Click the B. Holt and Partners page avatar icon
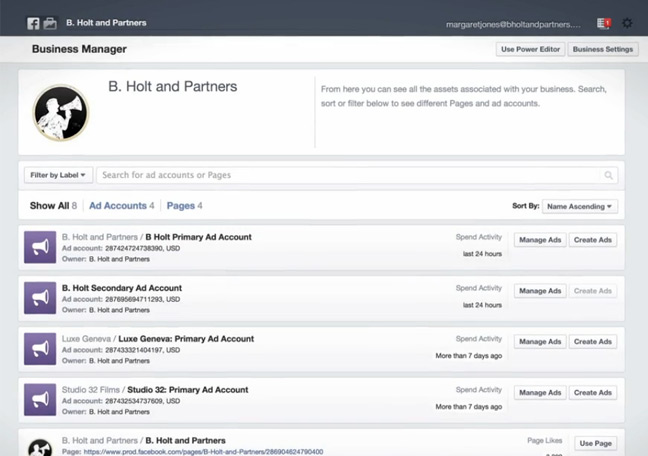648x456 pixels. (40, 447)
